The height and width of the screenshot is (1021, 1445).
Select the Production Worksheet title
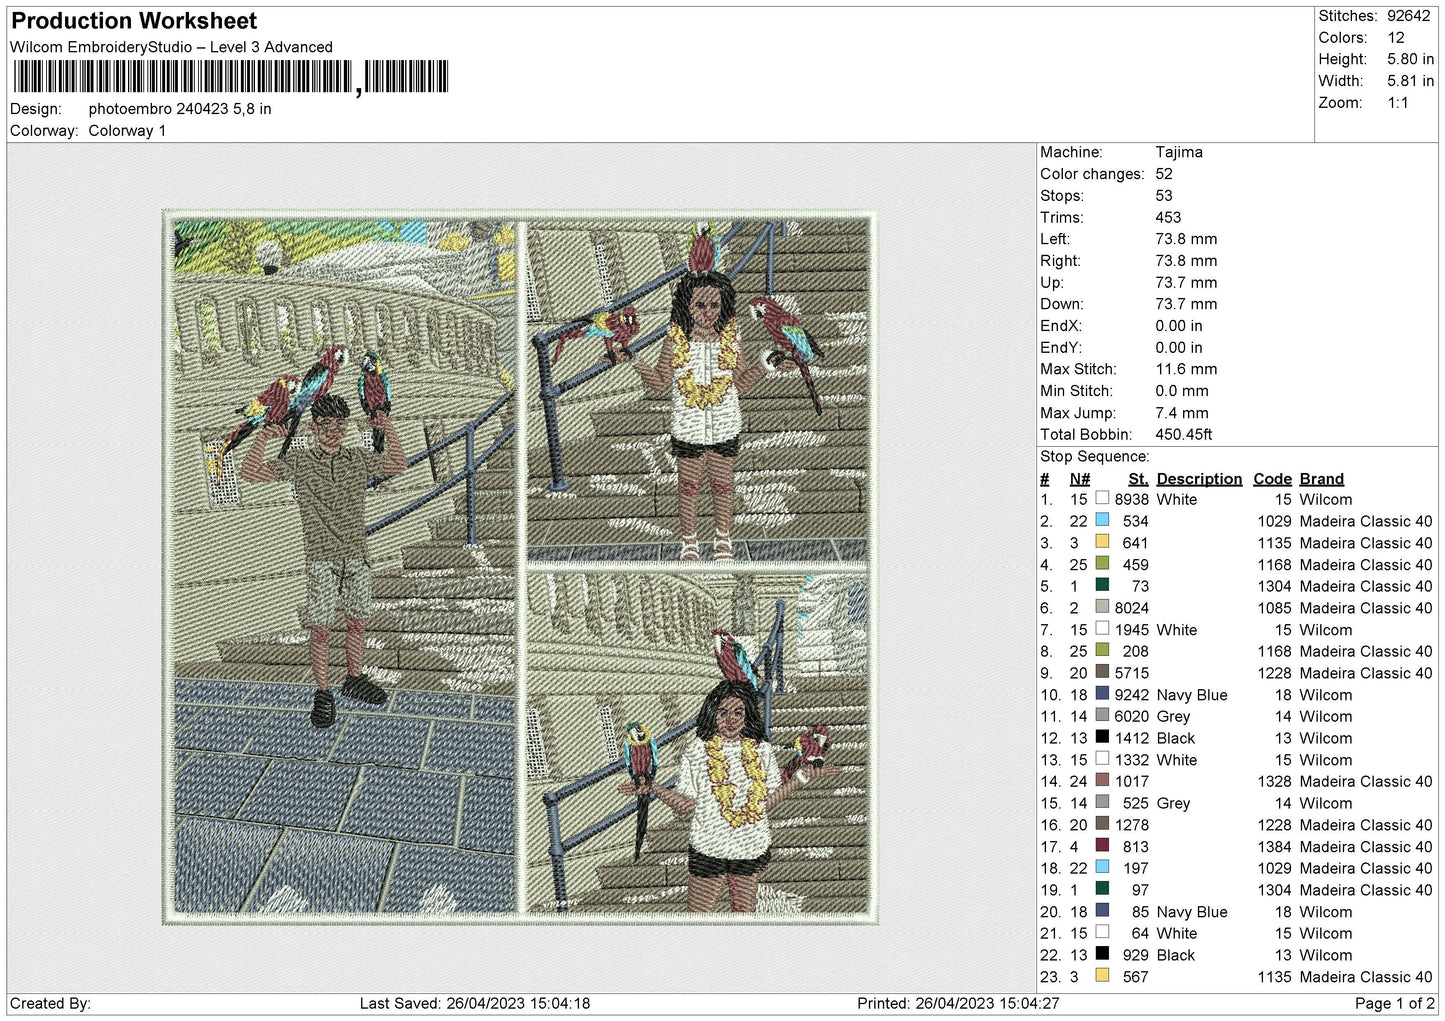coord(134,21)
